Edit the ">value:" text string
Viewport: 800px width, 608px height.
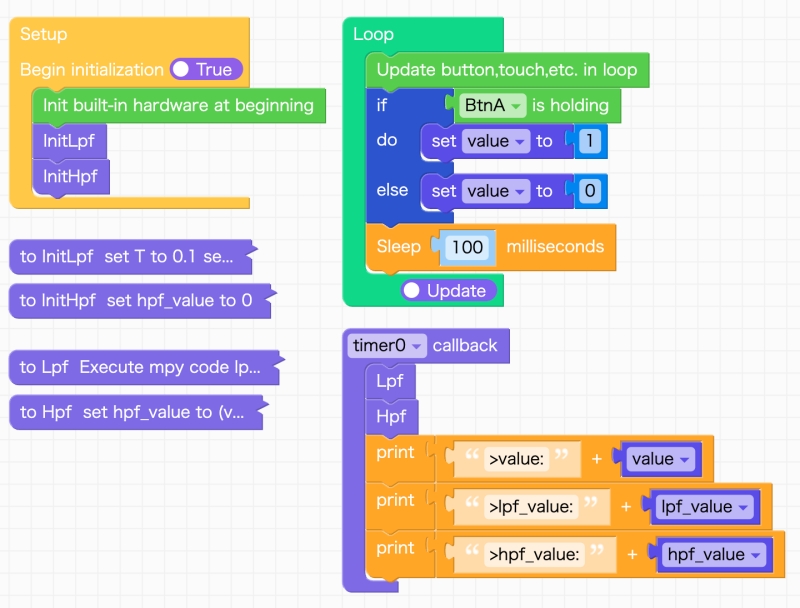pyautogui.click(x=517, y=459)
